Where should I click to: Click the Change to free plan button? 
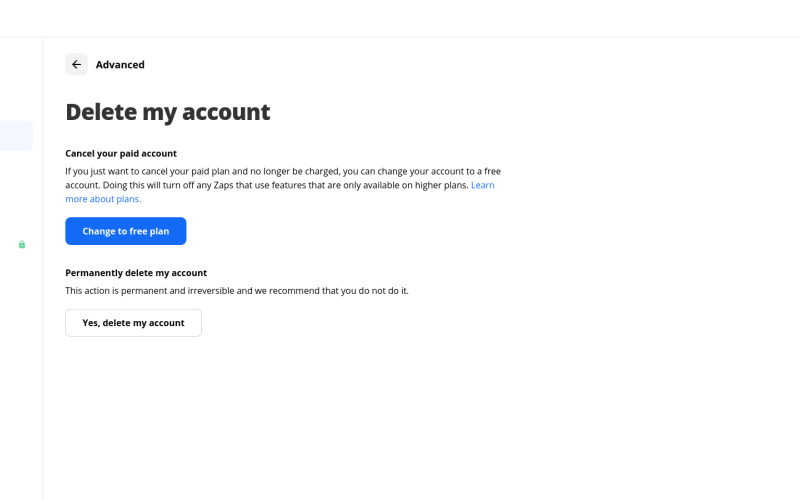[126, 231]
